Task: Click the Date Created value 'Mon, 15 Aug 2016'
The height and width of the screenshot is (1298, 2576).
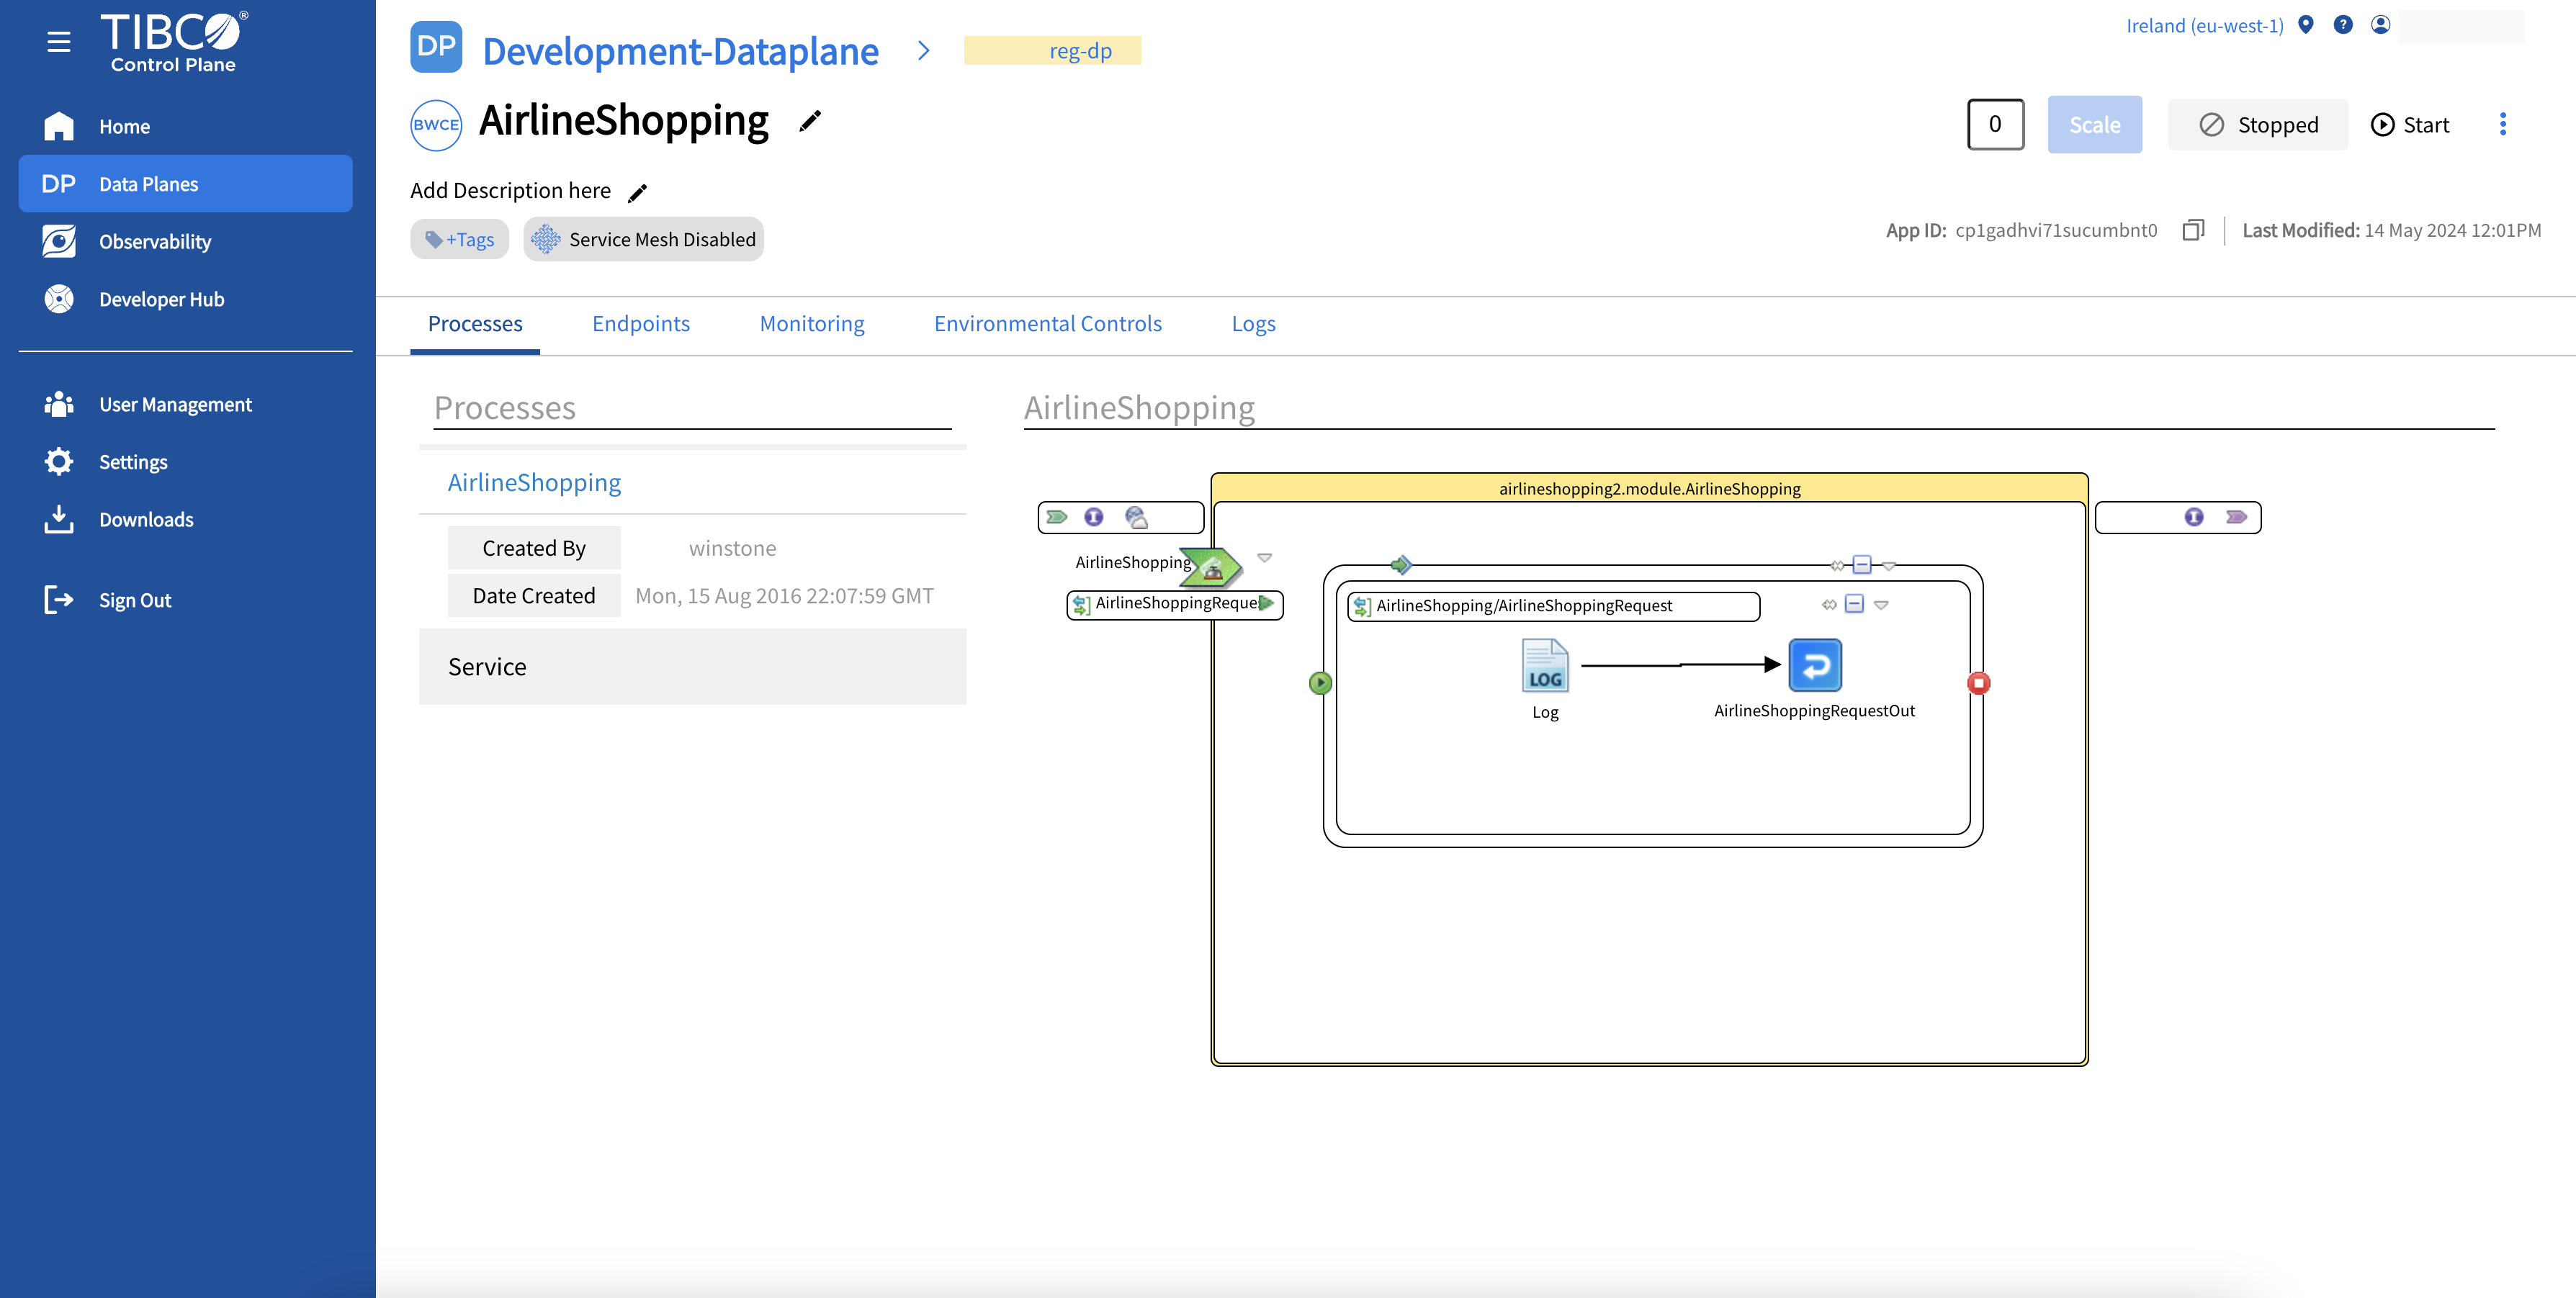Action: [x=784, y=597]
